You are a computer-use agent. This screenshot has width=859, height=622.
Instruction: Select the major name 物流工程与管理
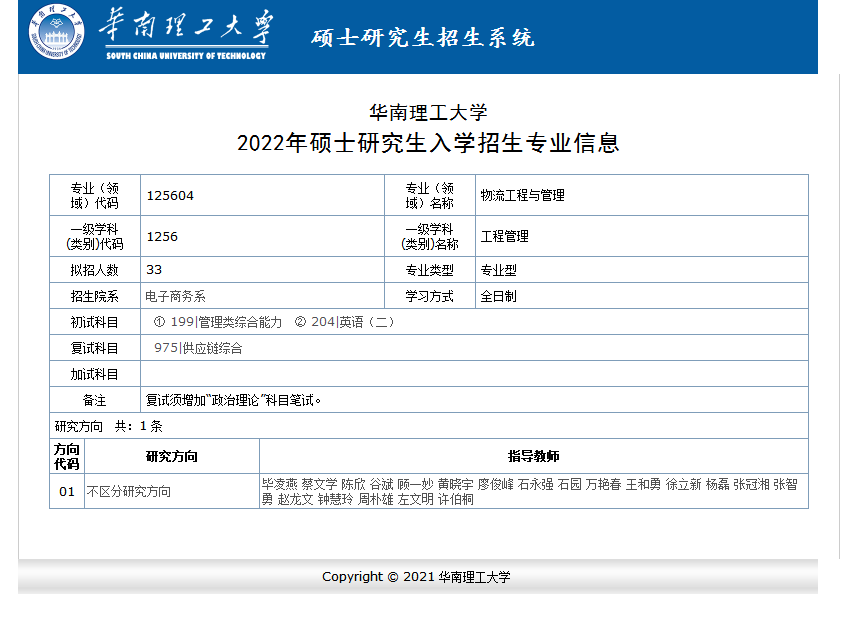tap(523, 196)
